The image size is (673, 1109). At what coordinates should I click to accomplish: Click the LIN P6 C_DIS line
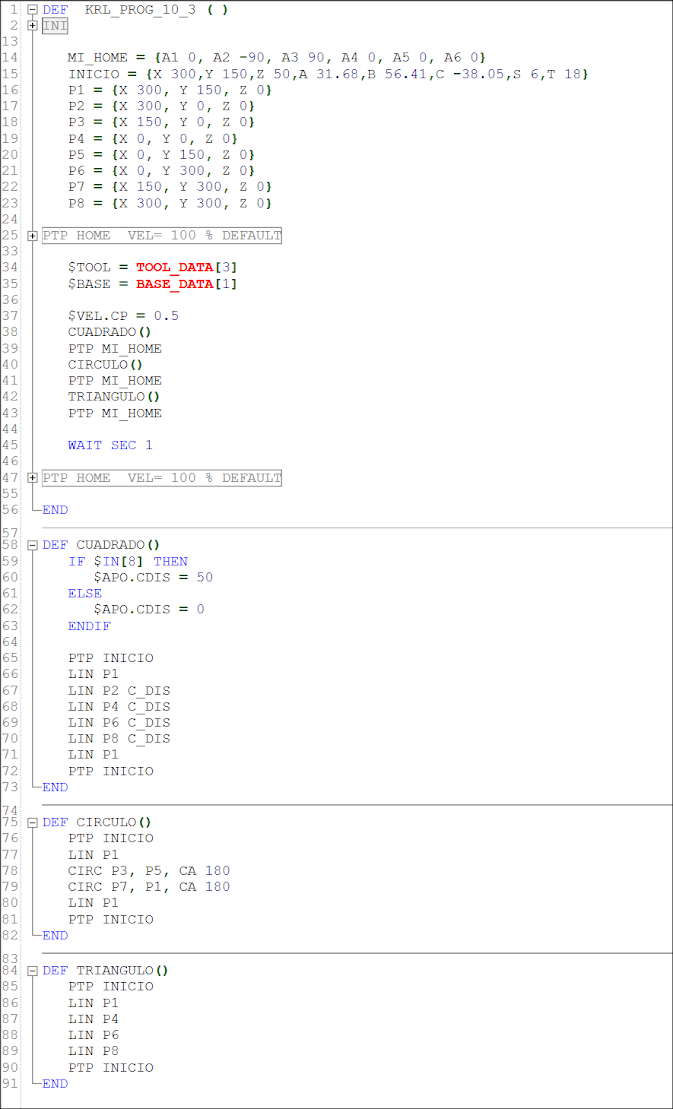click(x=119, y=723)
